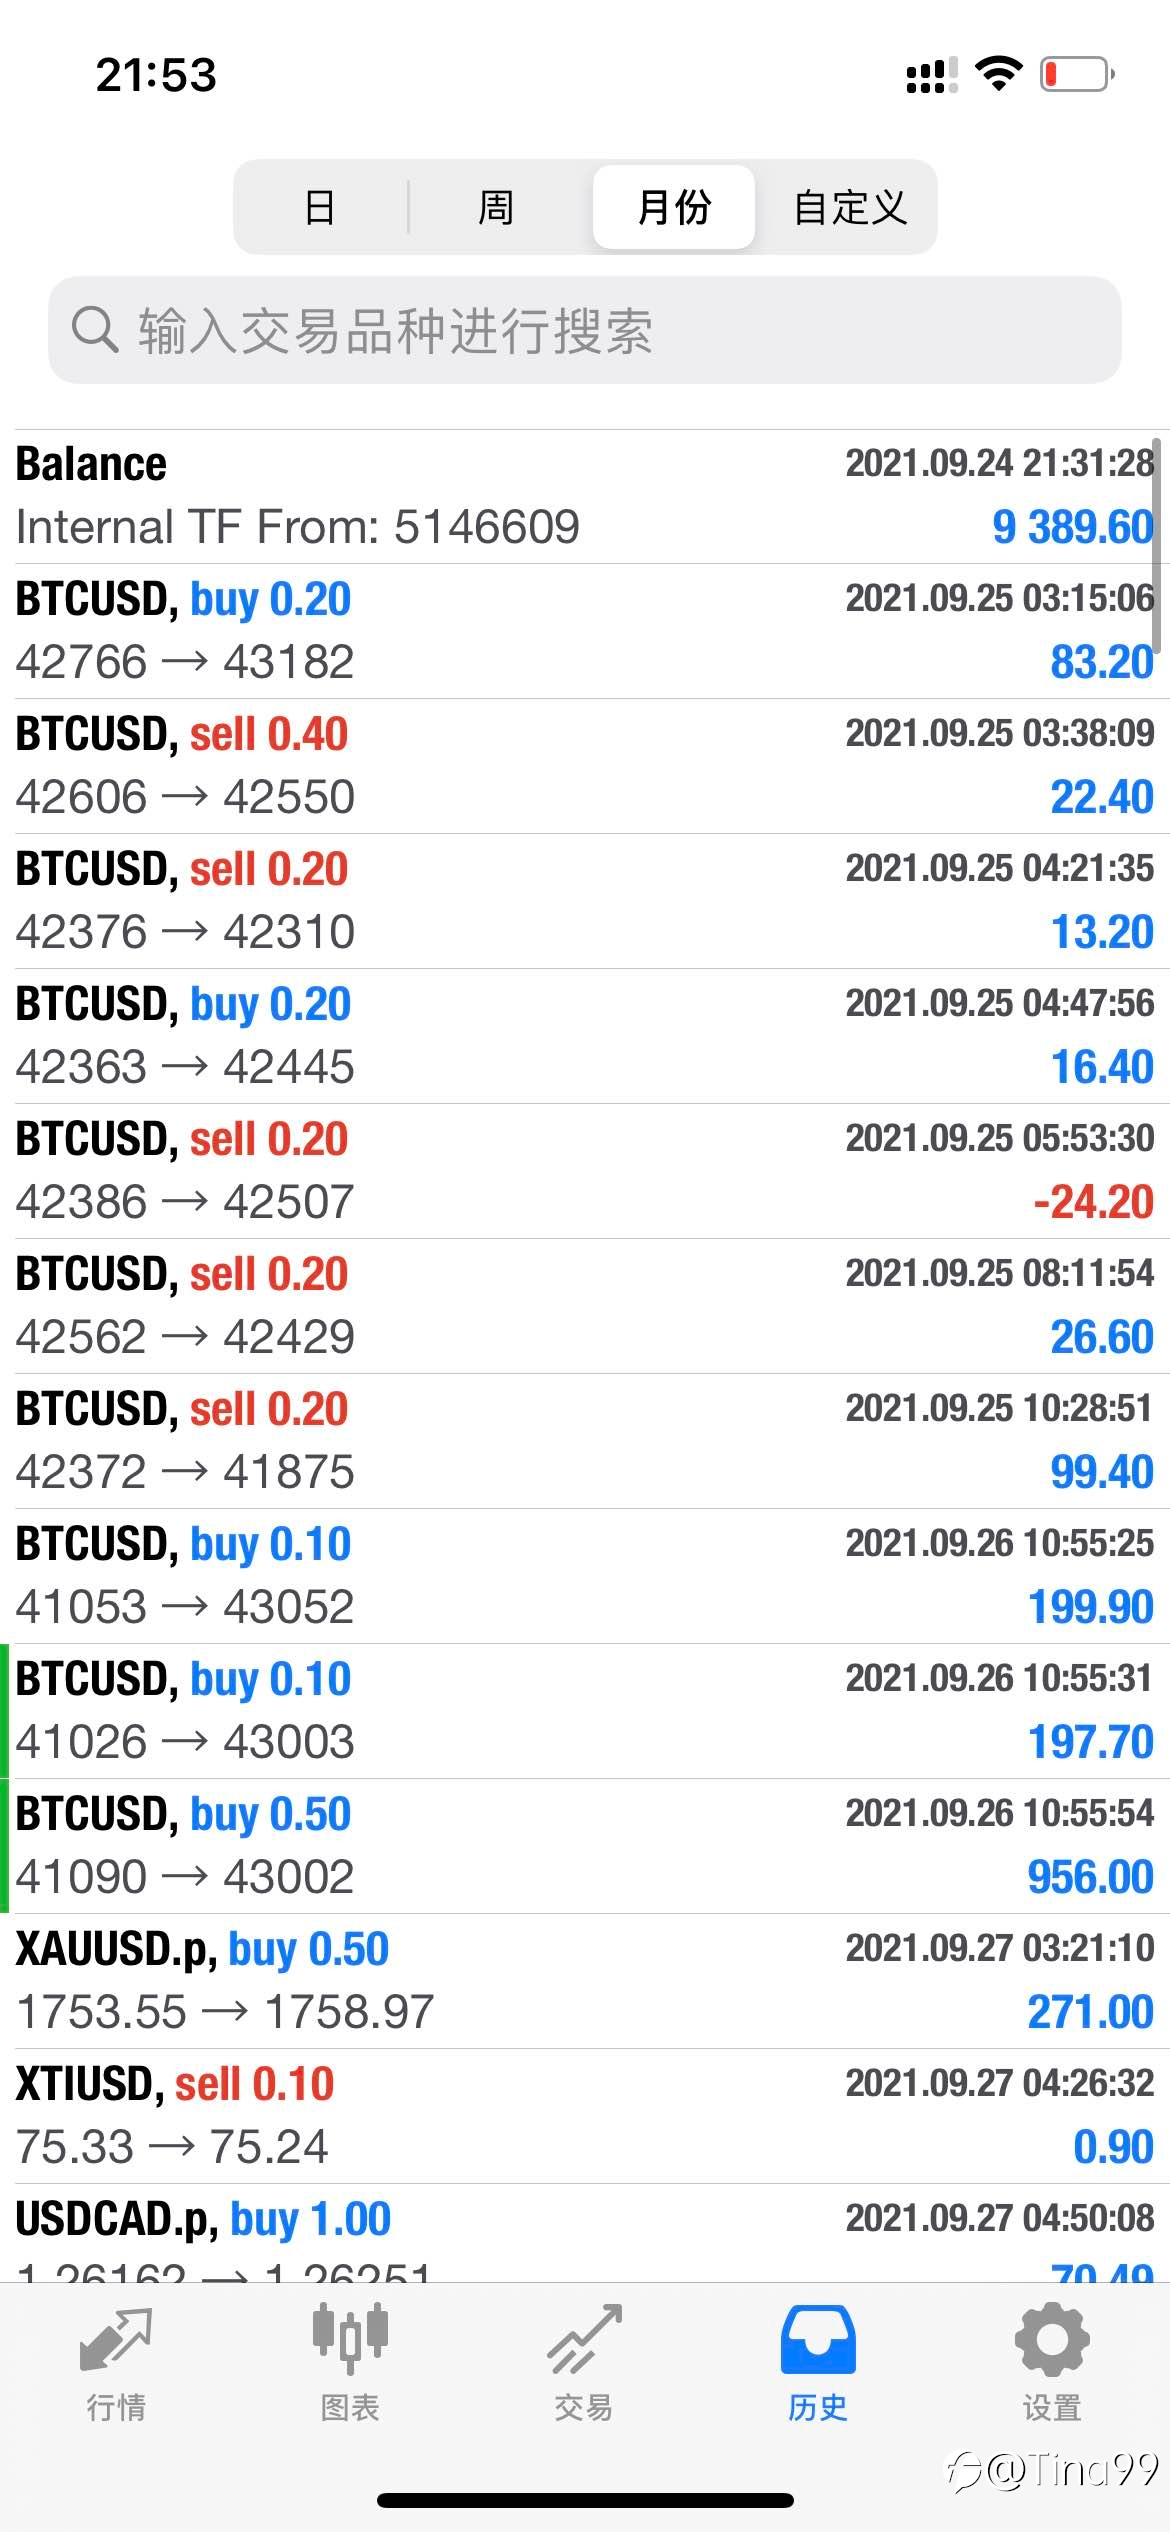Tap the battery status icon
1170x2532 pixels.
(1078, 74)
